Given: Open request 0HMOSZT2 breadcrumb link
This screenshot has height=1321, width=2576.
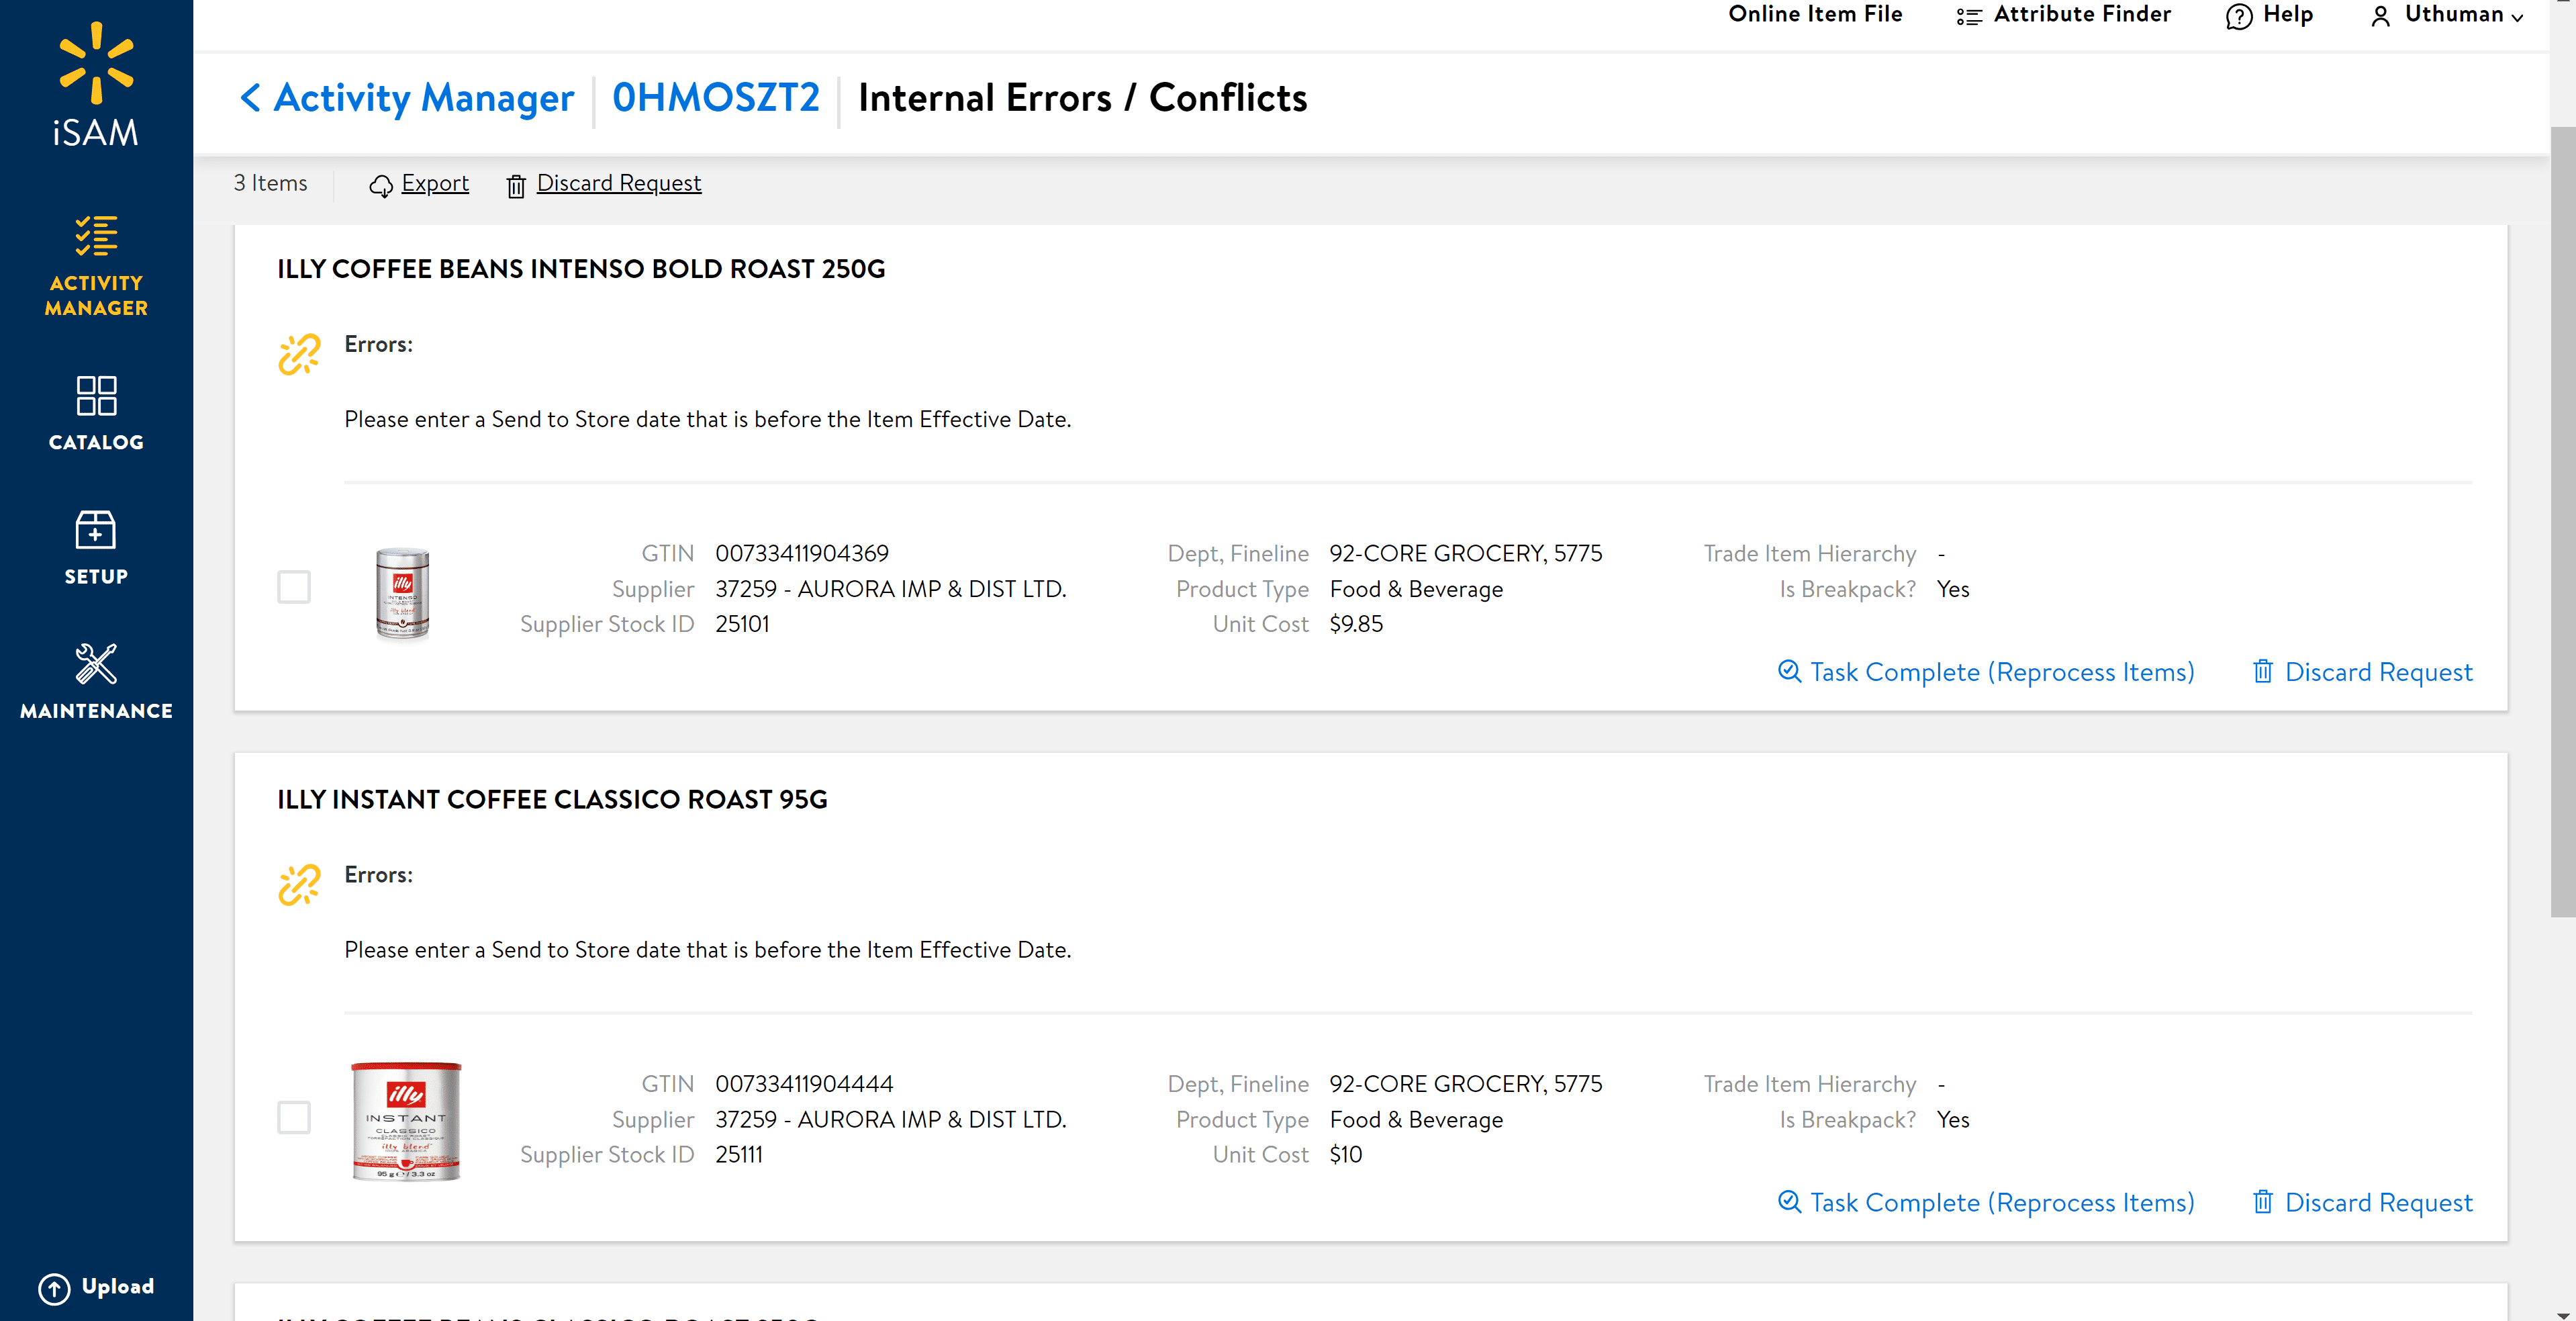Looking at the screenshot, I should [x=716, y=98].
